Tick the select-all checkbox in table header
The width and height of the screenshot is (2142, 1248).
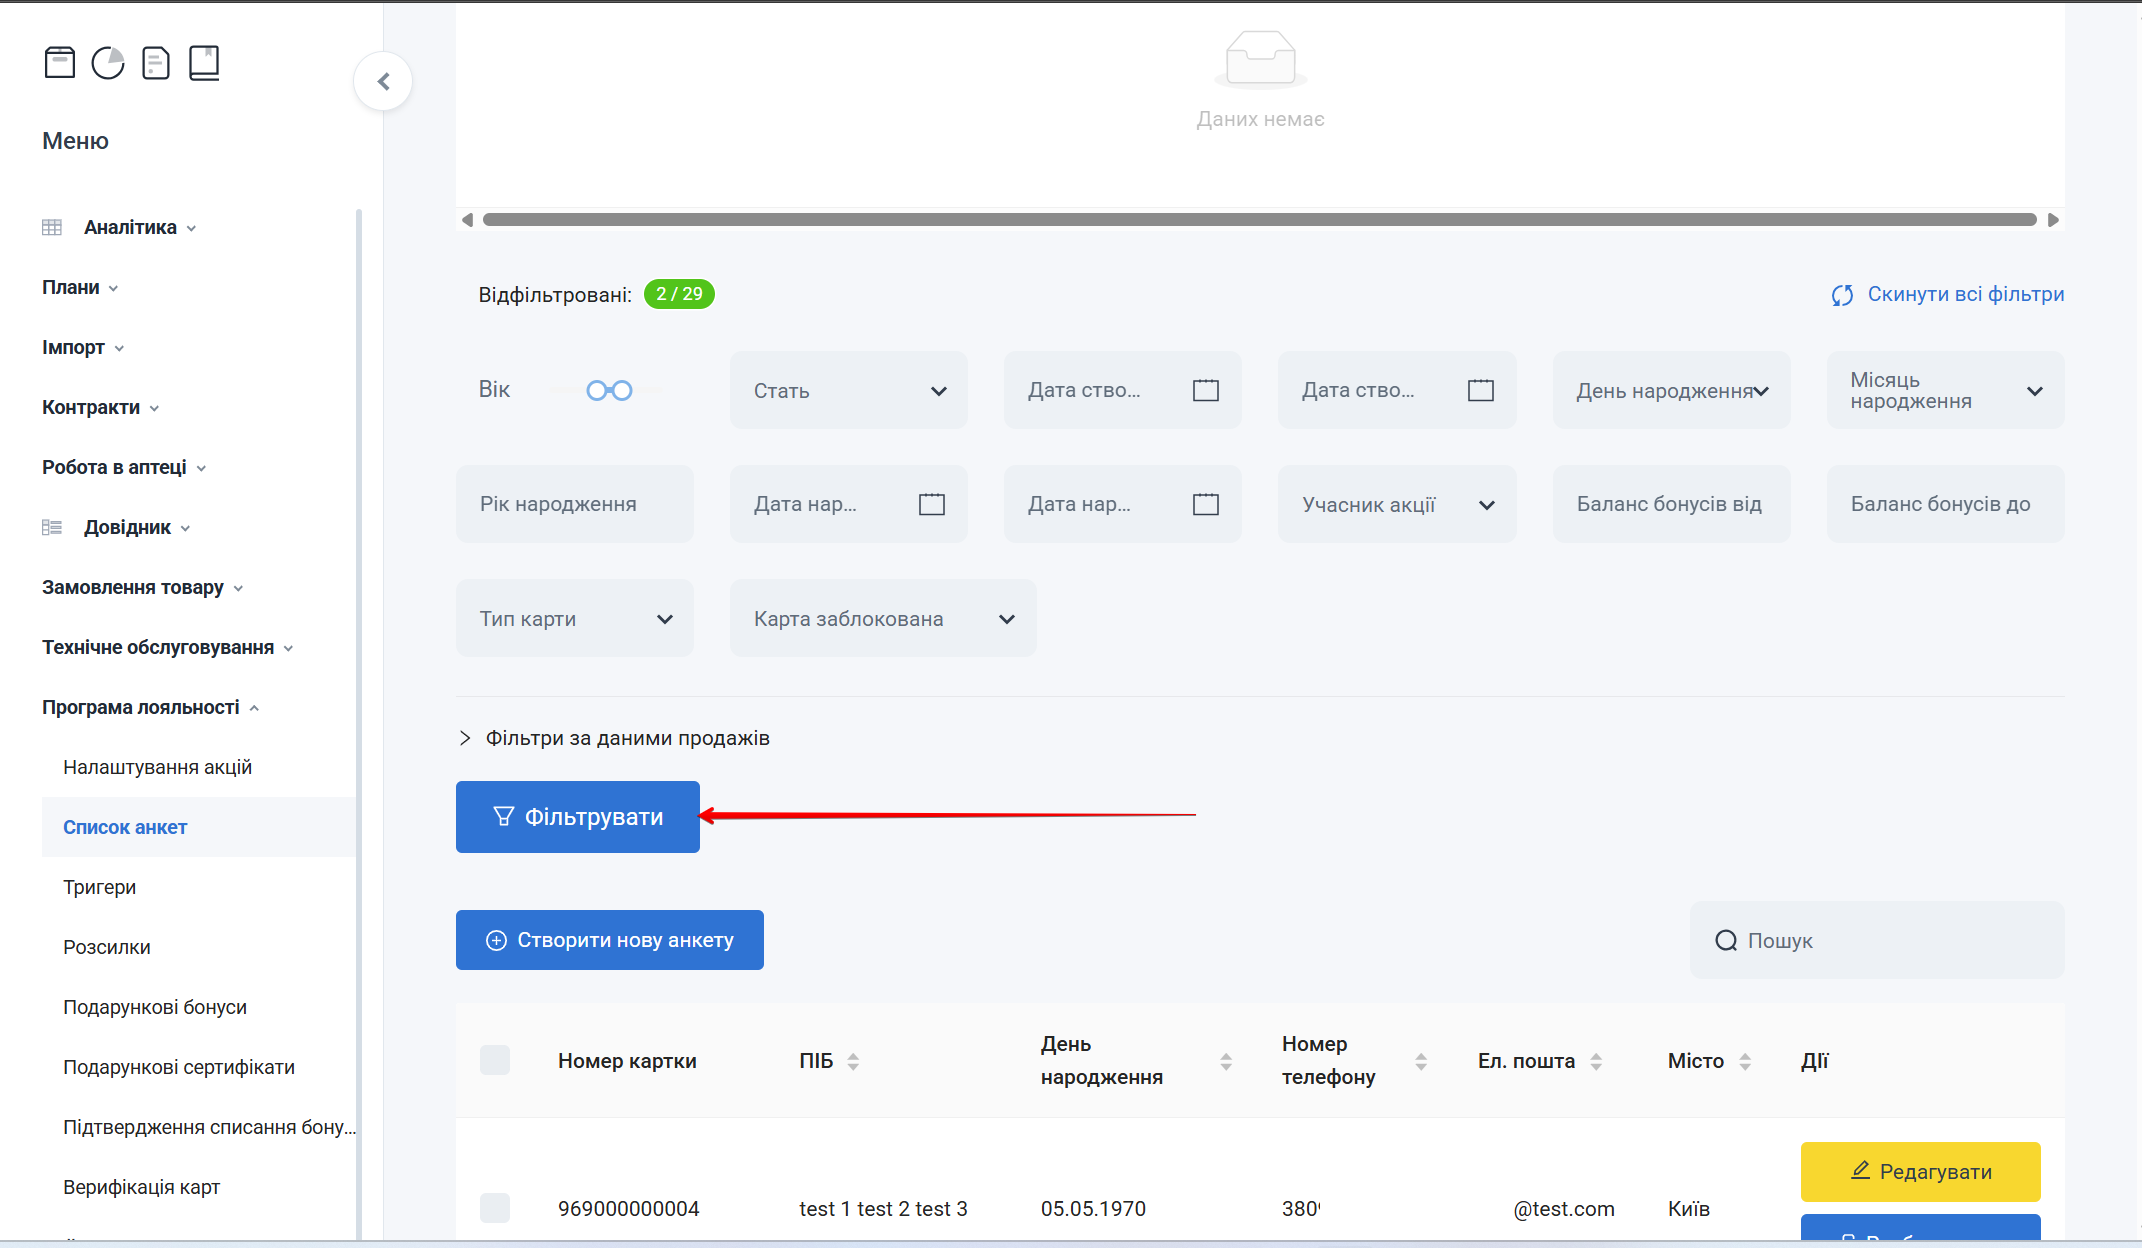pyautogui.click(x=495, y=1060)
